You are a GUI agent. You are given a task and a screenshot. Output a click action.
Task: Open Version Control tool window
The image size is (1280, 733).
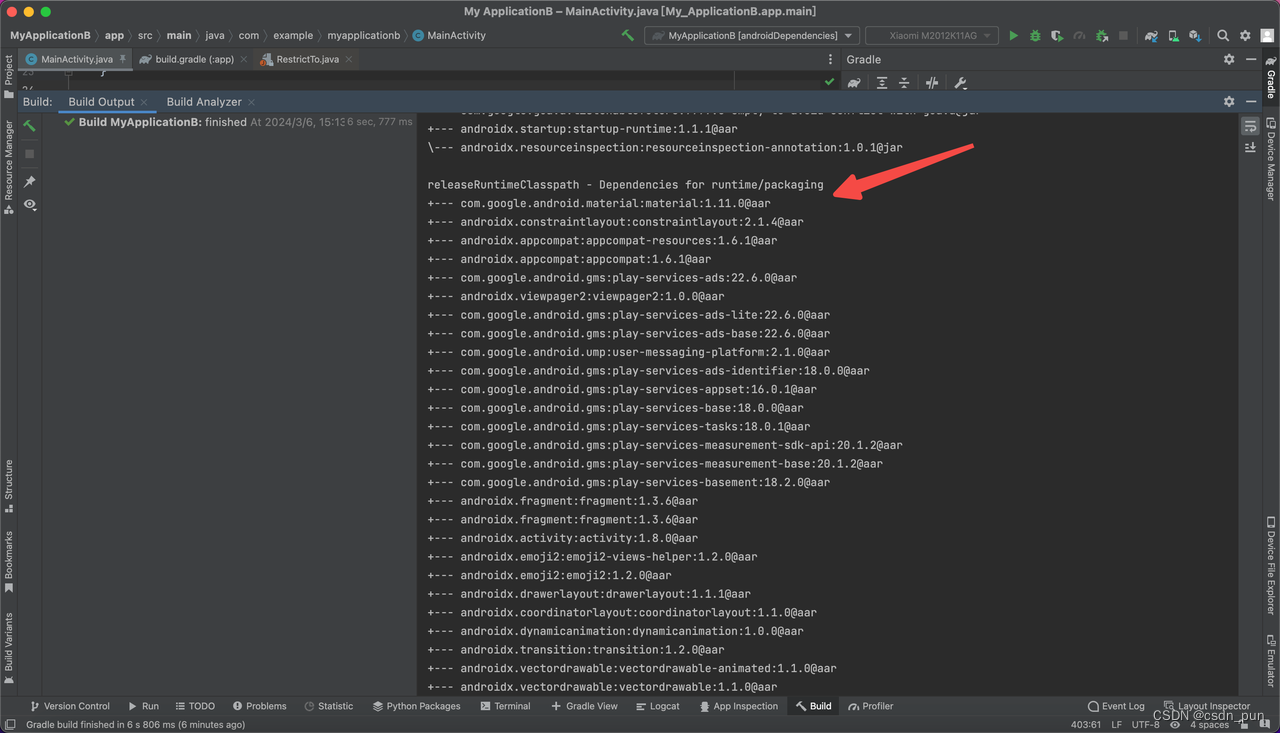click(x=70, y=706)
